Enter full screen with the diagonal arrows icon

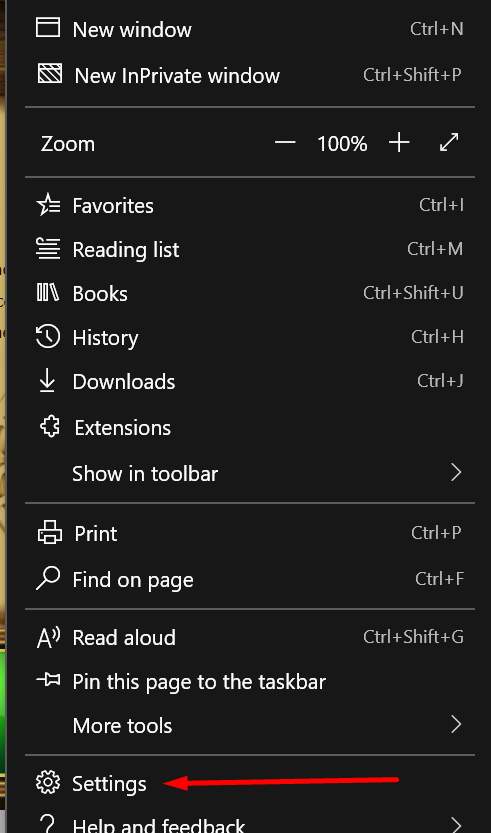pyautogui.click(x=450, y=142)
